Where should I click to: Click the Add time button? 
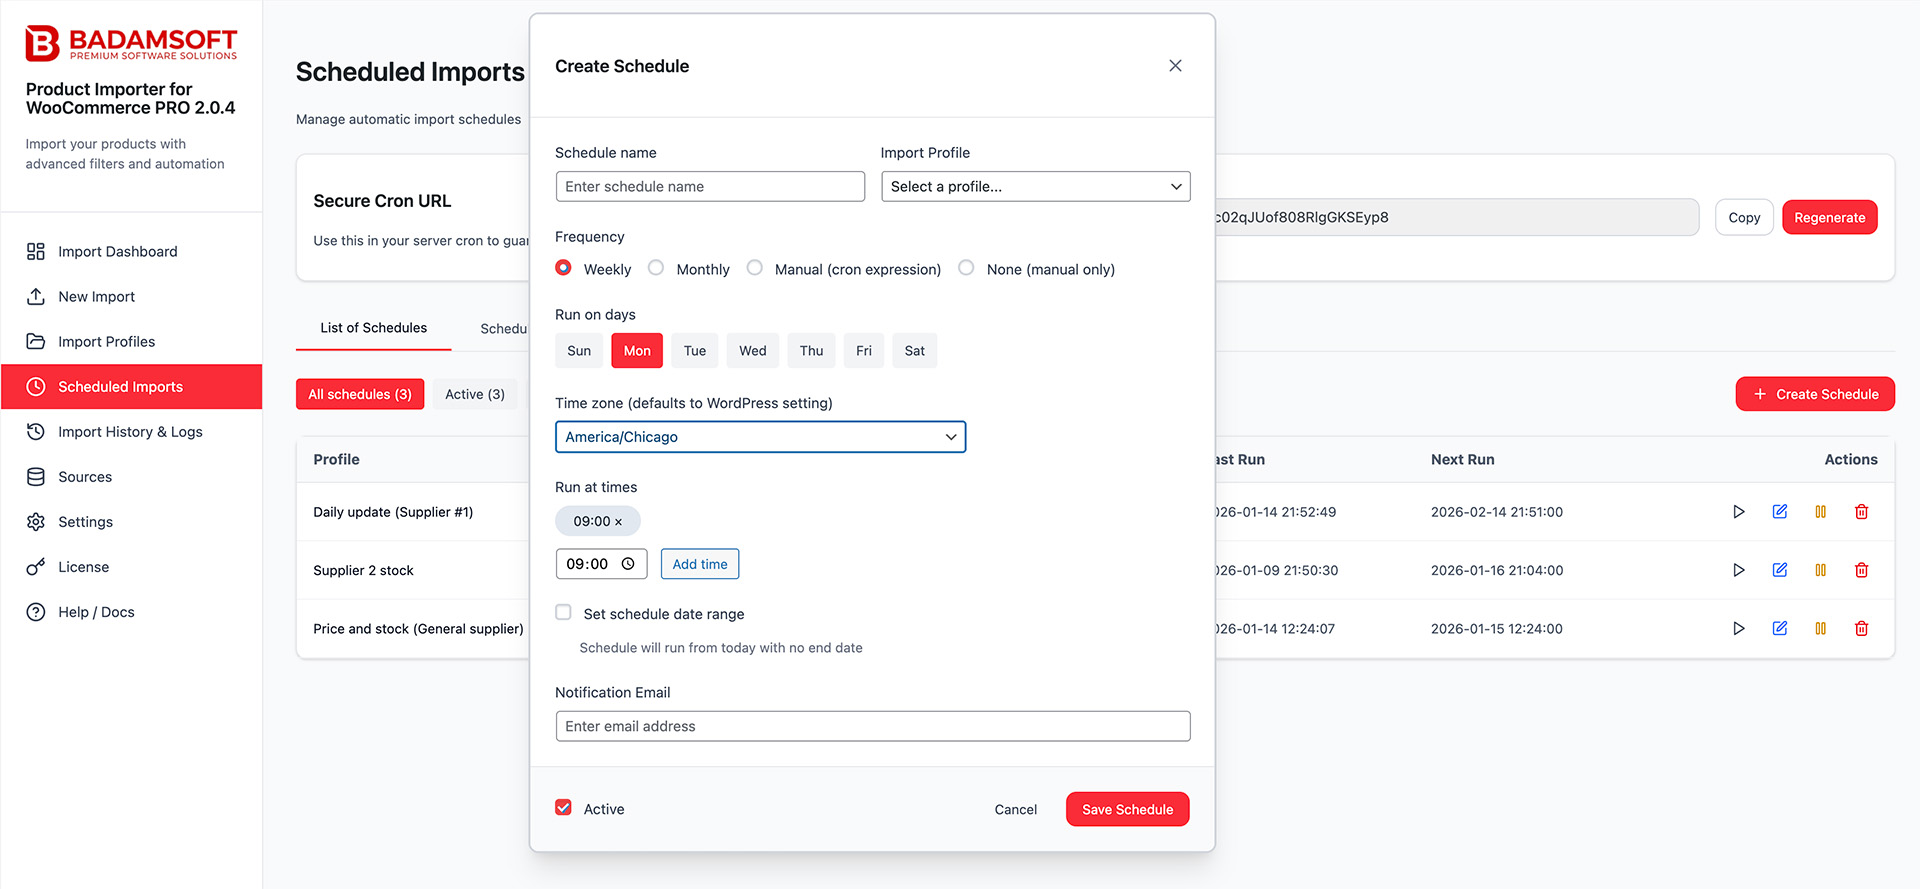point(700,564)
